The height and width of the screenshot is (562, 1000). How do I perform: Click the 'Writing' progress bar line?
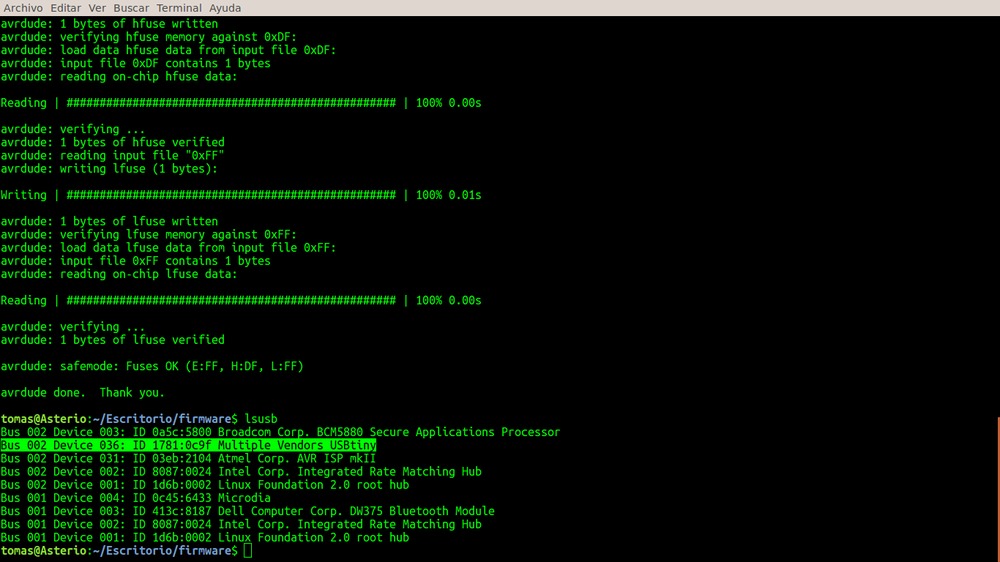(x=240, y=195)
